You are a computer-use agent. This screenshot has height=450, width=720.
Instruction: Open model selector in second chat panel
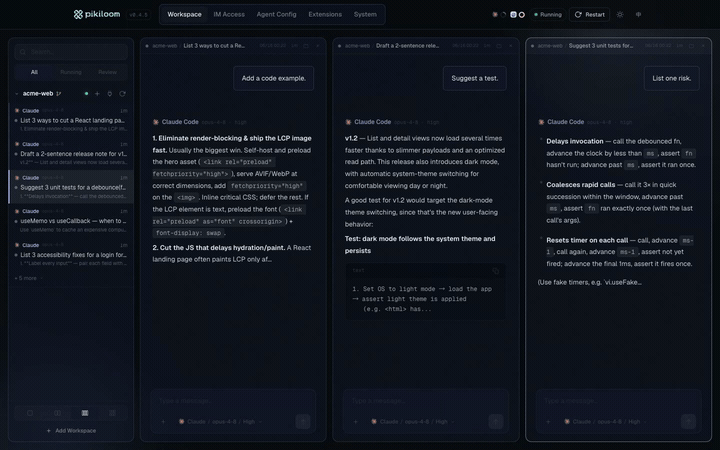413,422
